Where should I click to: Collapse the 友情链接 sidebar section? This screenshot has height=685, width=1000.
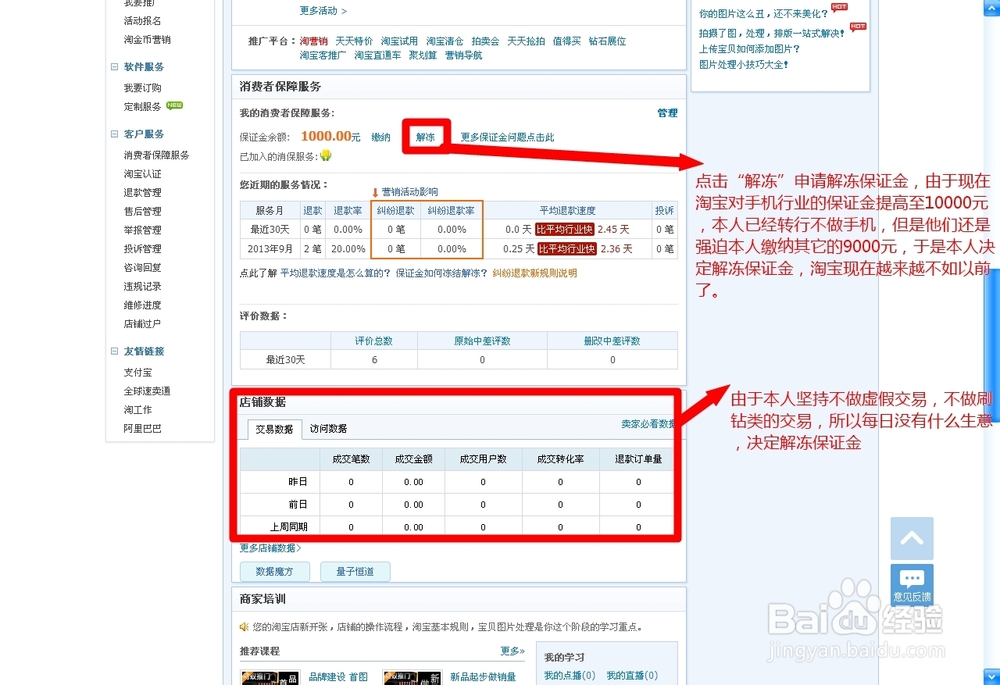pyautogui.click(x=114, y=351)
